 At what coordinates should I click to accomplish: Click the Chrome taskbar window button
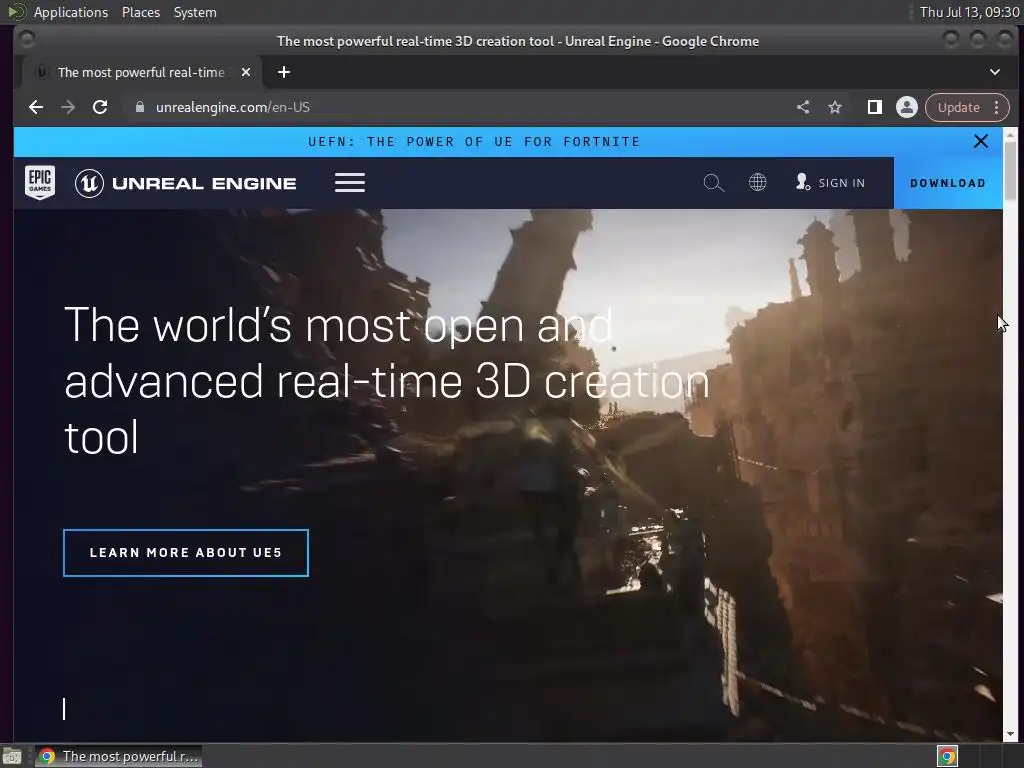[118, 756]
